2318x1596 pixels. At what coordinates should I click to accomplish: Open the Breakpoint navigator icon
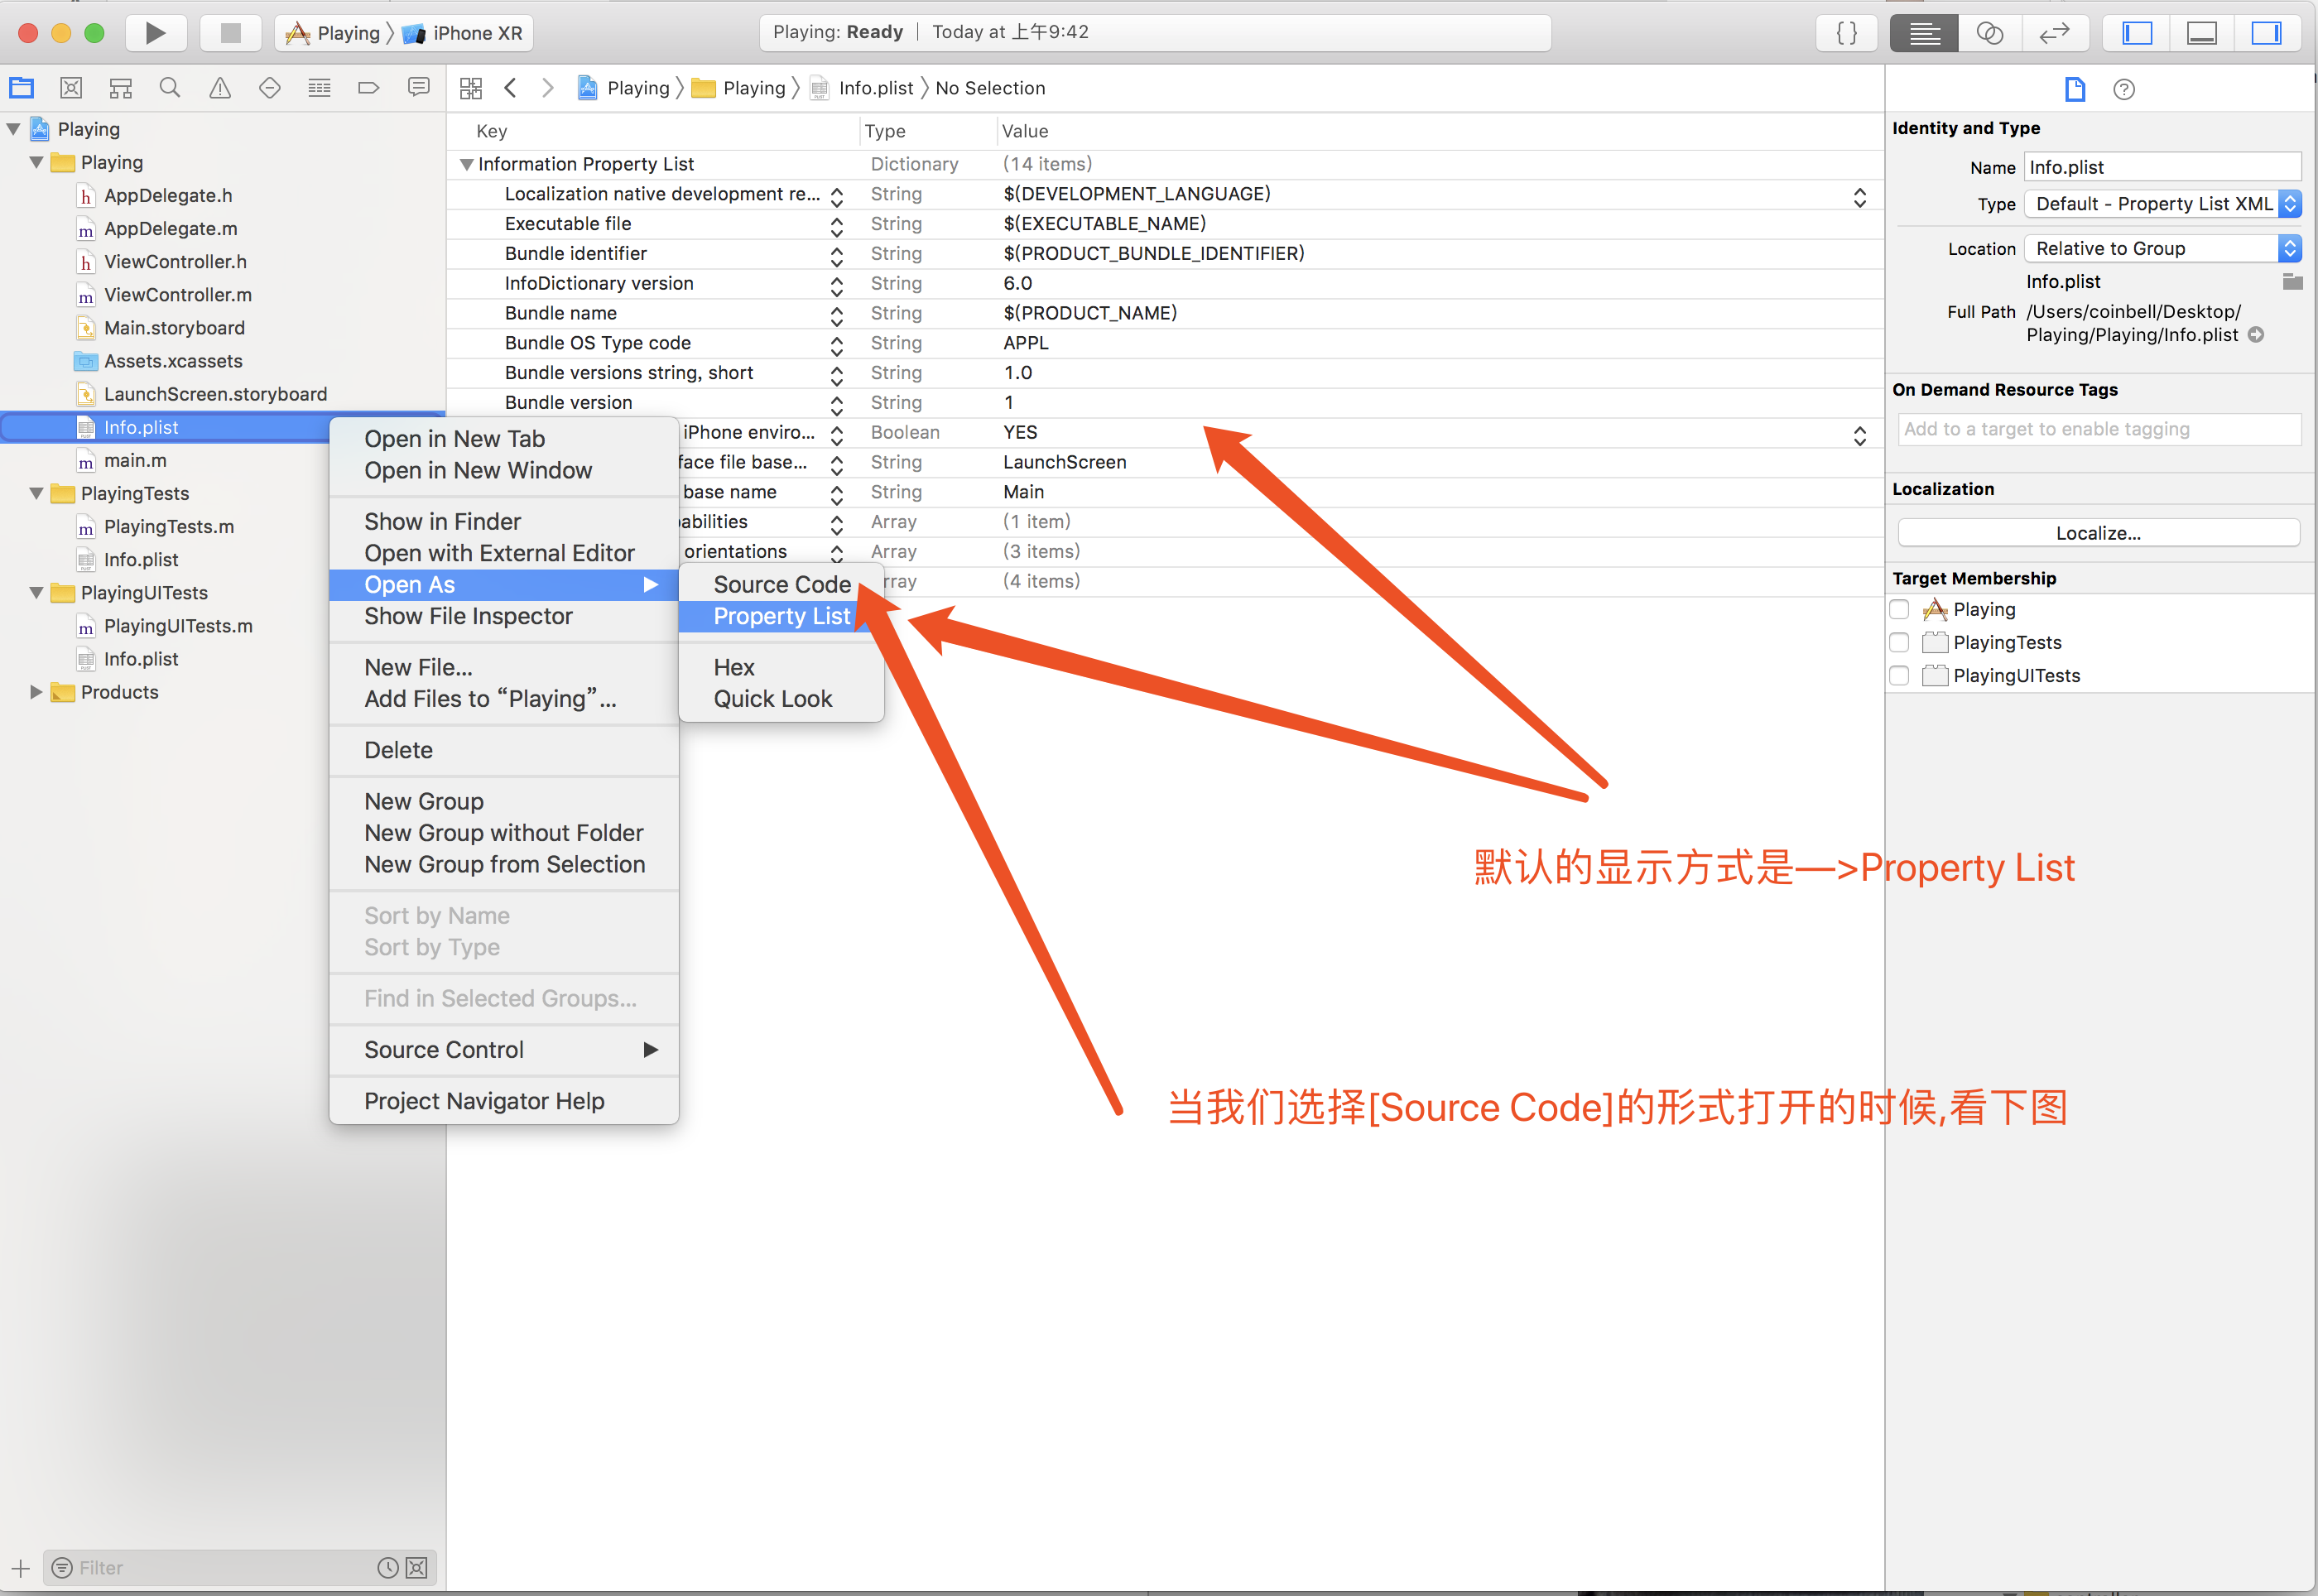368,87
